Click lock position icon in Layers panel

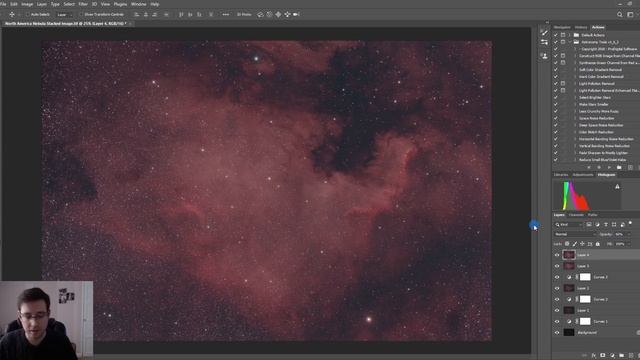(x=582, y=244)
